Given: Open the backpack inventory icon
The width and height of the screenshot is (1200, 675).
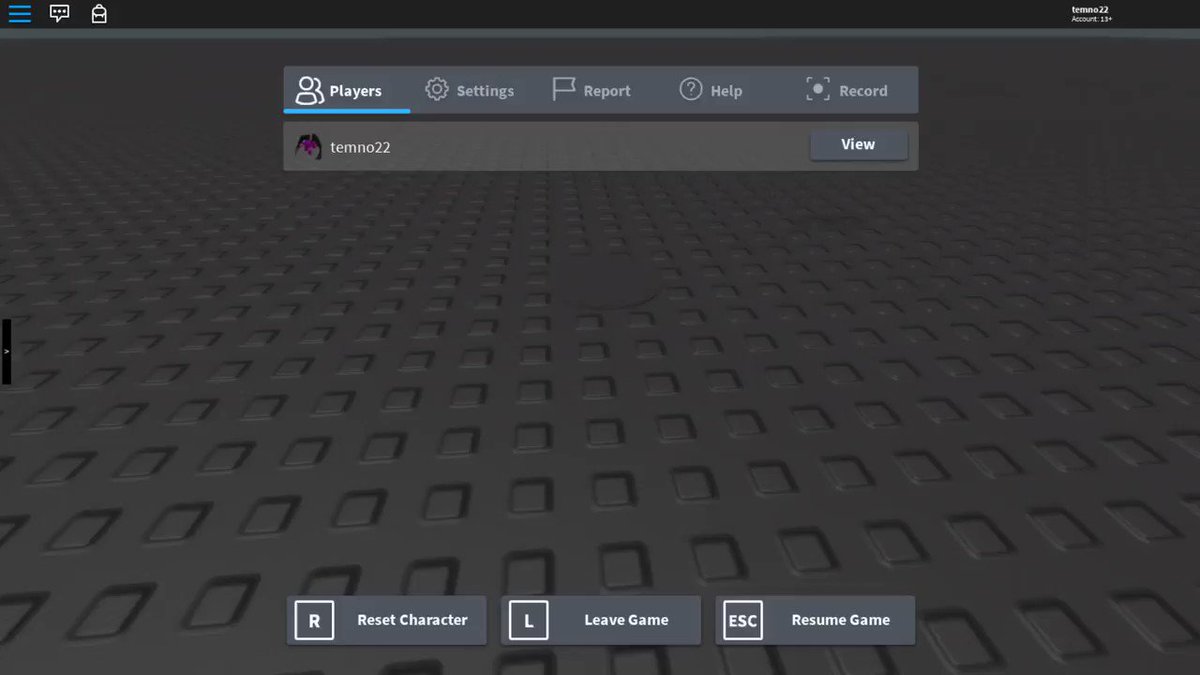Looking at the screenshot, I should click(x=99, y=14).
